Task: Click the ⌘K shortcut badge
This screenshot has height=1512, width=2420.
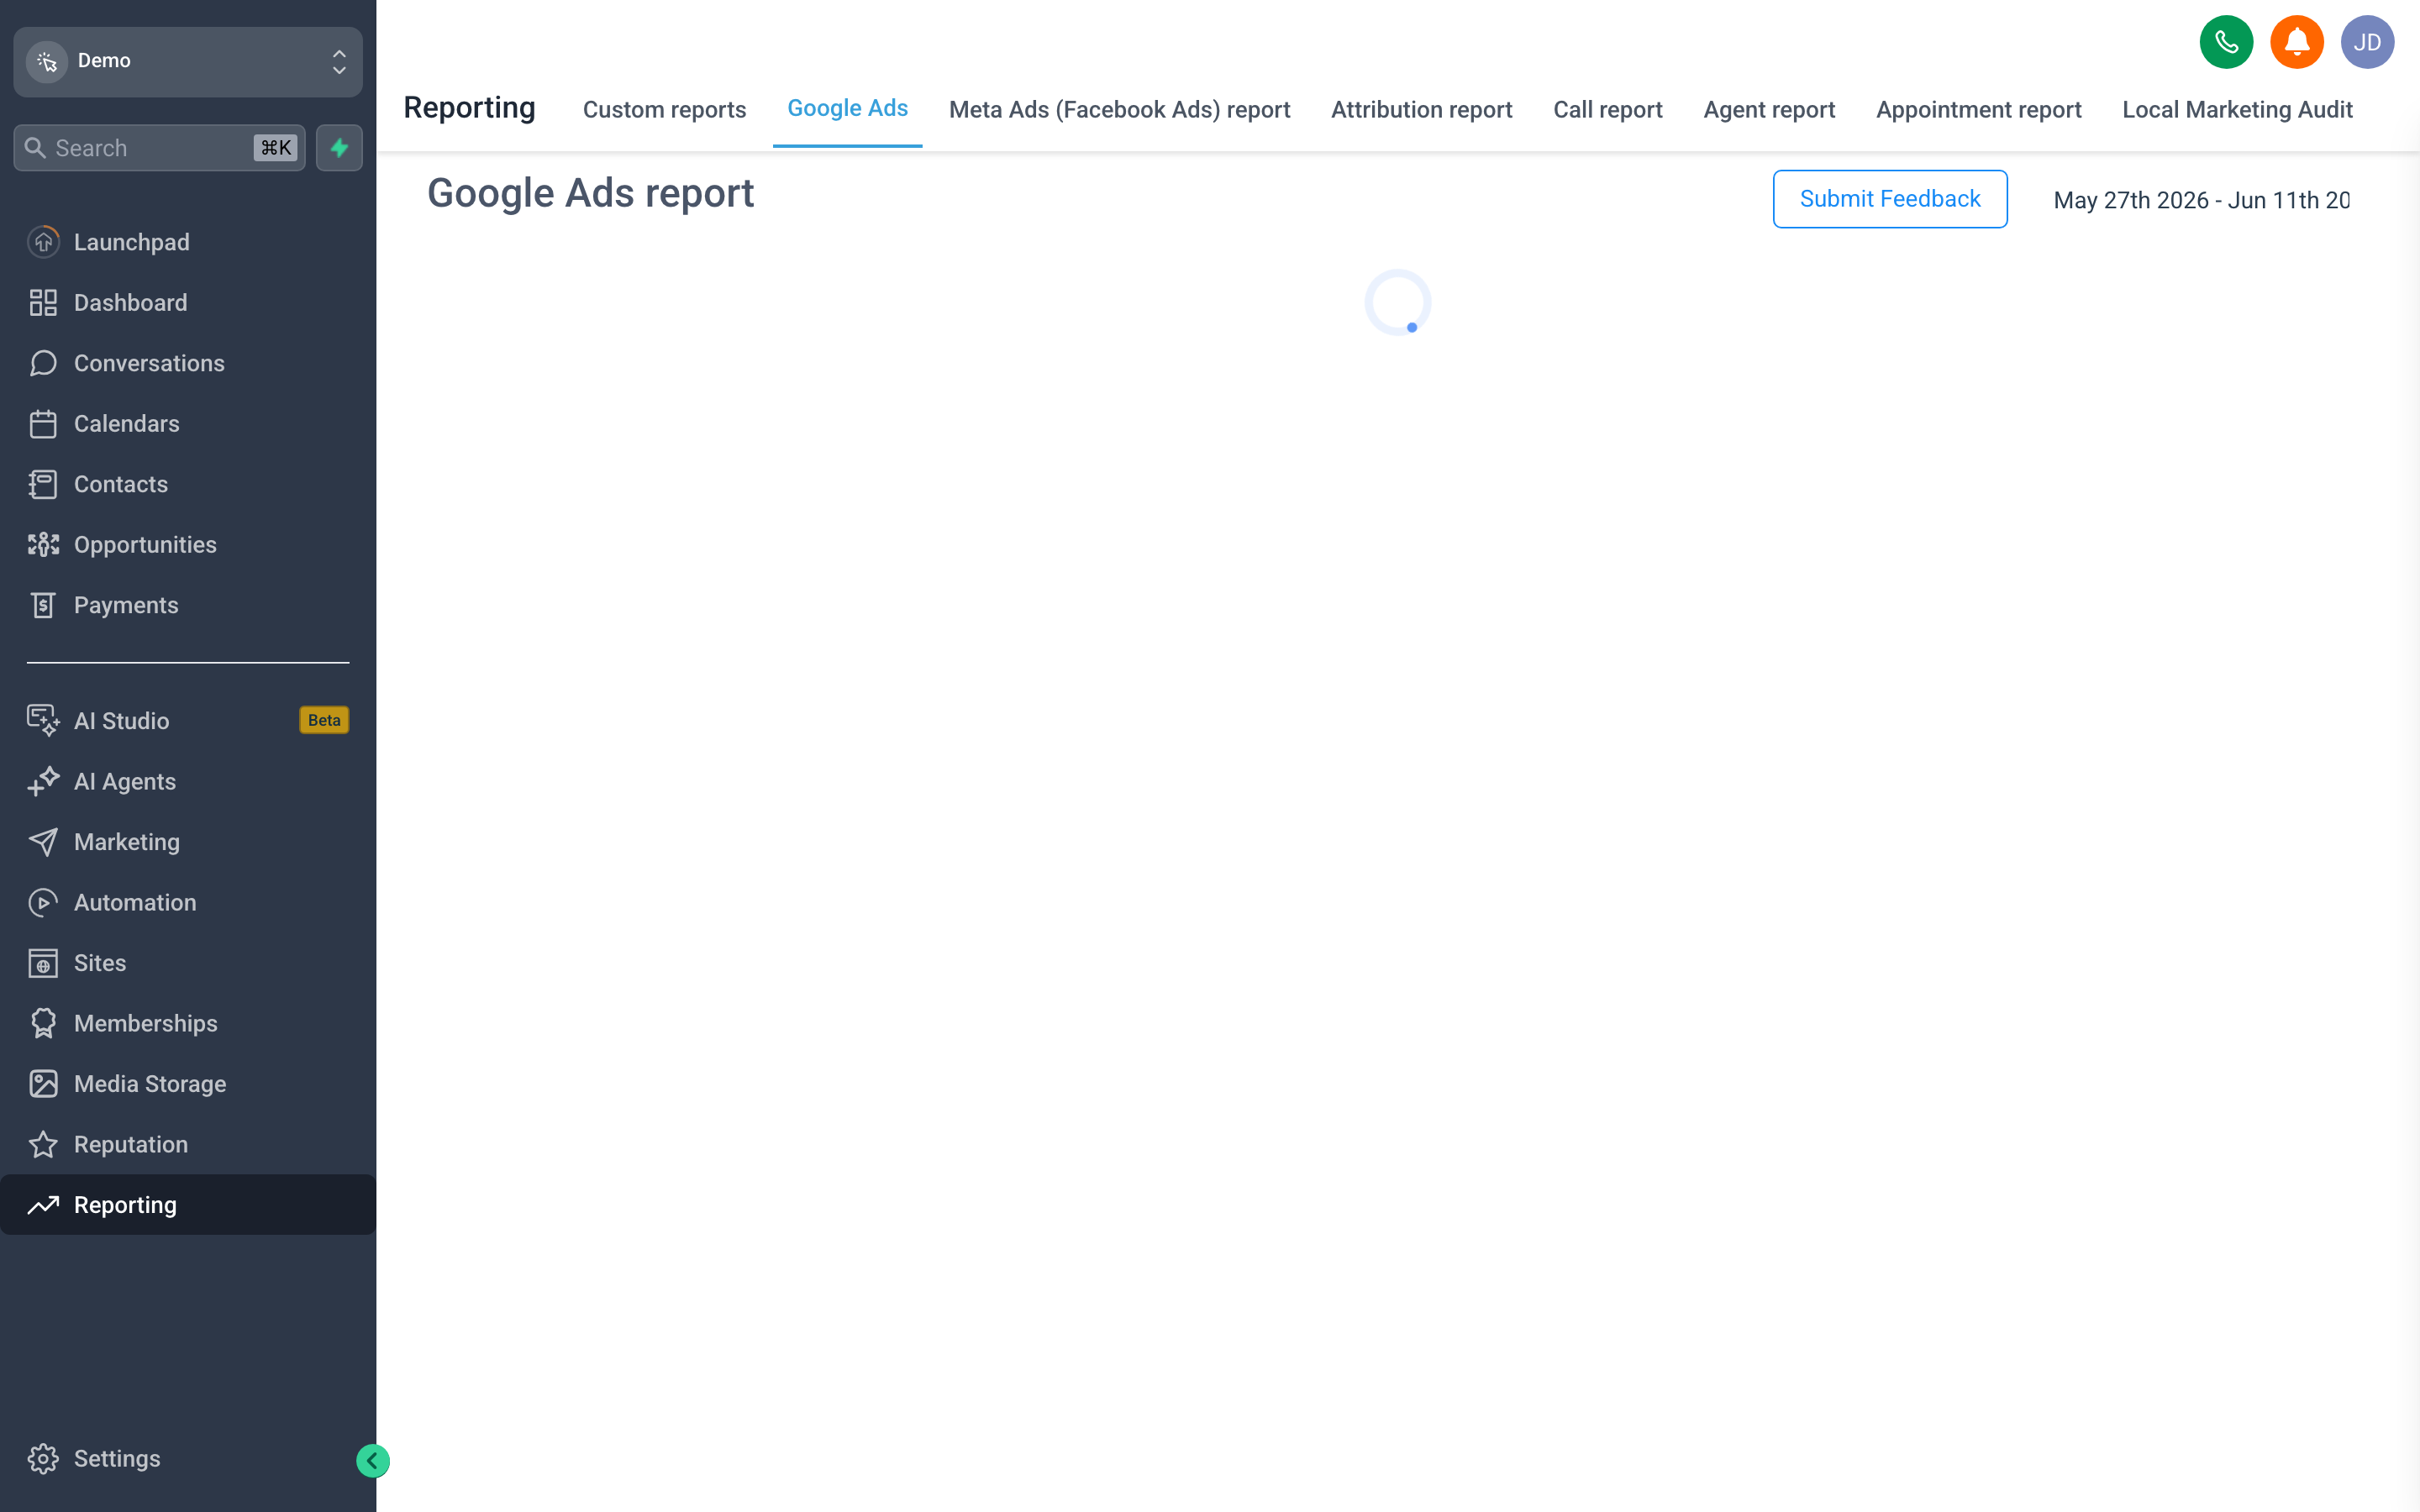Action: coord(276,148)
